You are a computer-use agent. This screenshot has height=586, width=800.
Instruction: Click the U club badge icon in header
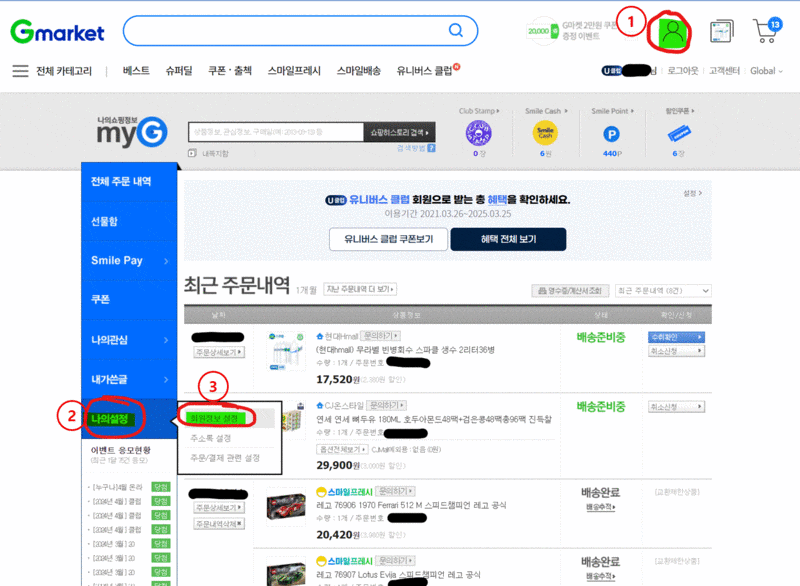click(x=611, y=71)
